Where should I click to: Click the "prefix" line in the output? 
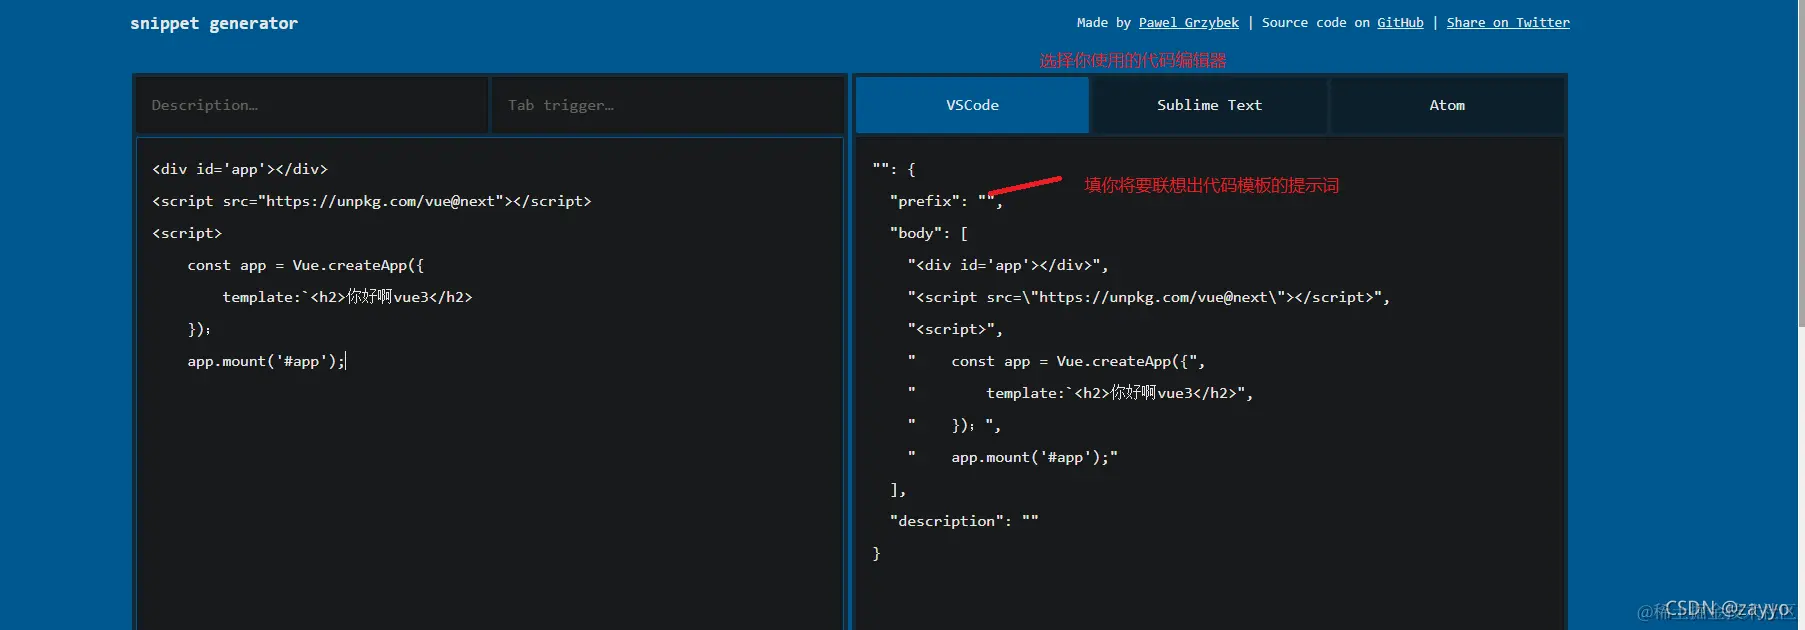coord(946,201)
